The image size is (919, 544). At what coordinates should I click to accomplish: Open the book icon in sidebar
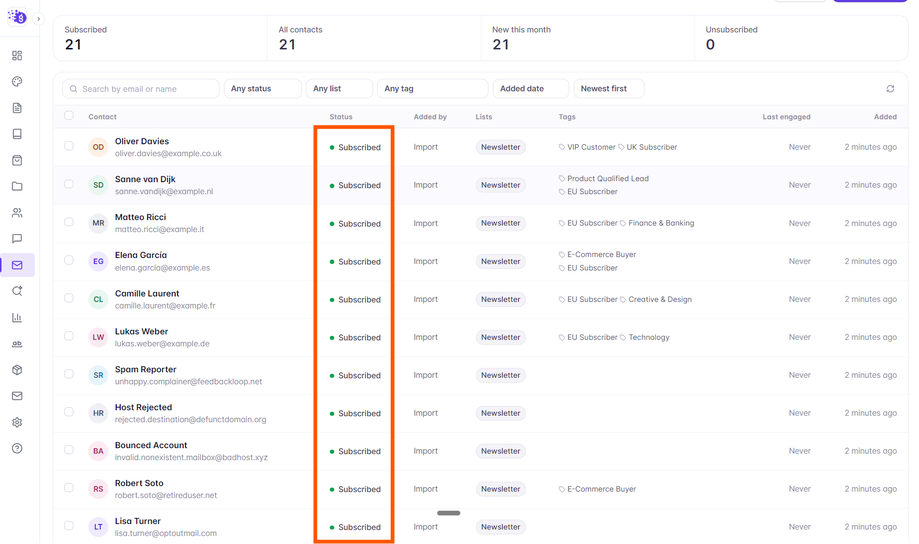point(17,134)
